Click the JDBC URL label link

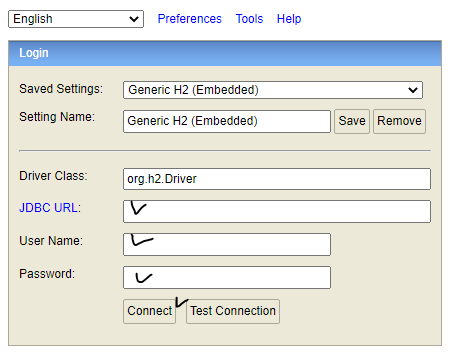(x=50, y=208)
